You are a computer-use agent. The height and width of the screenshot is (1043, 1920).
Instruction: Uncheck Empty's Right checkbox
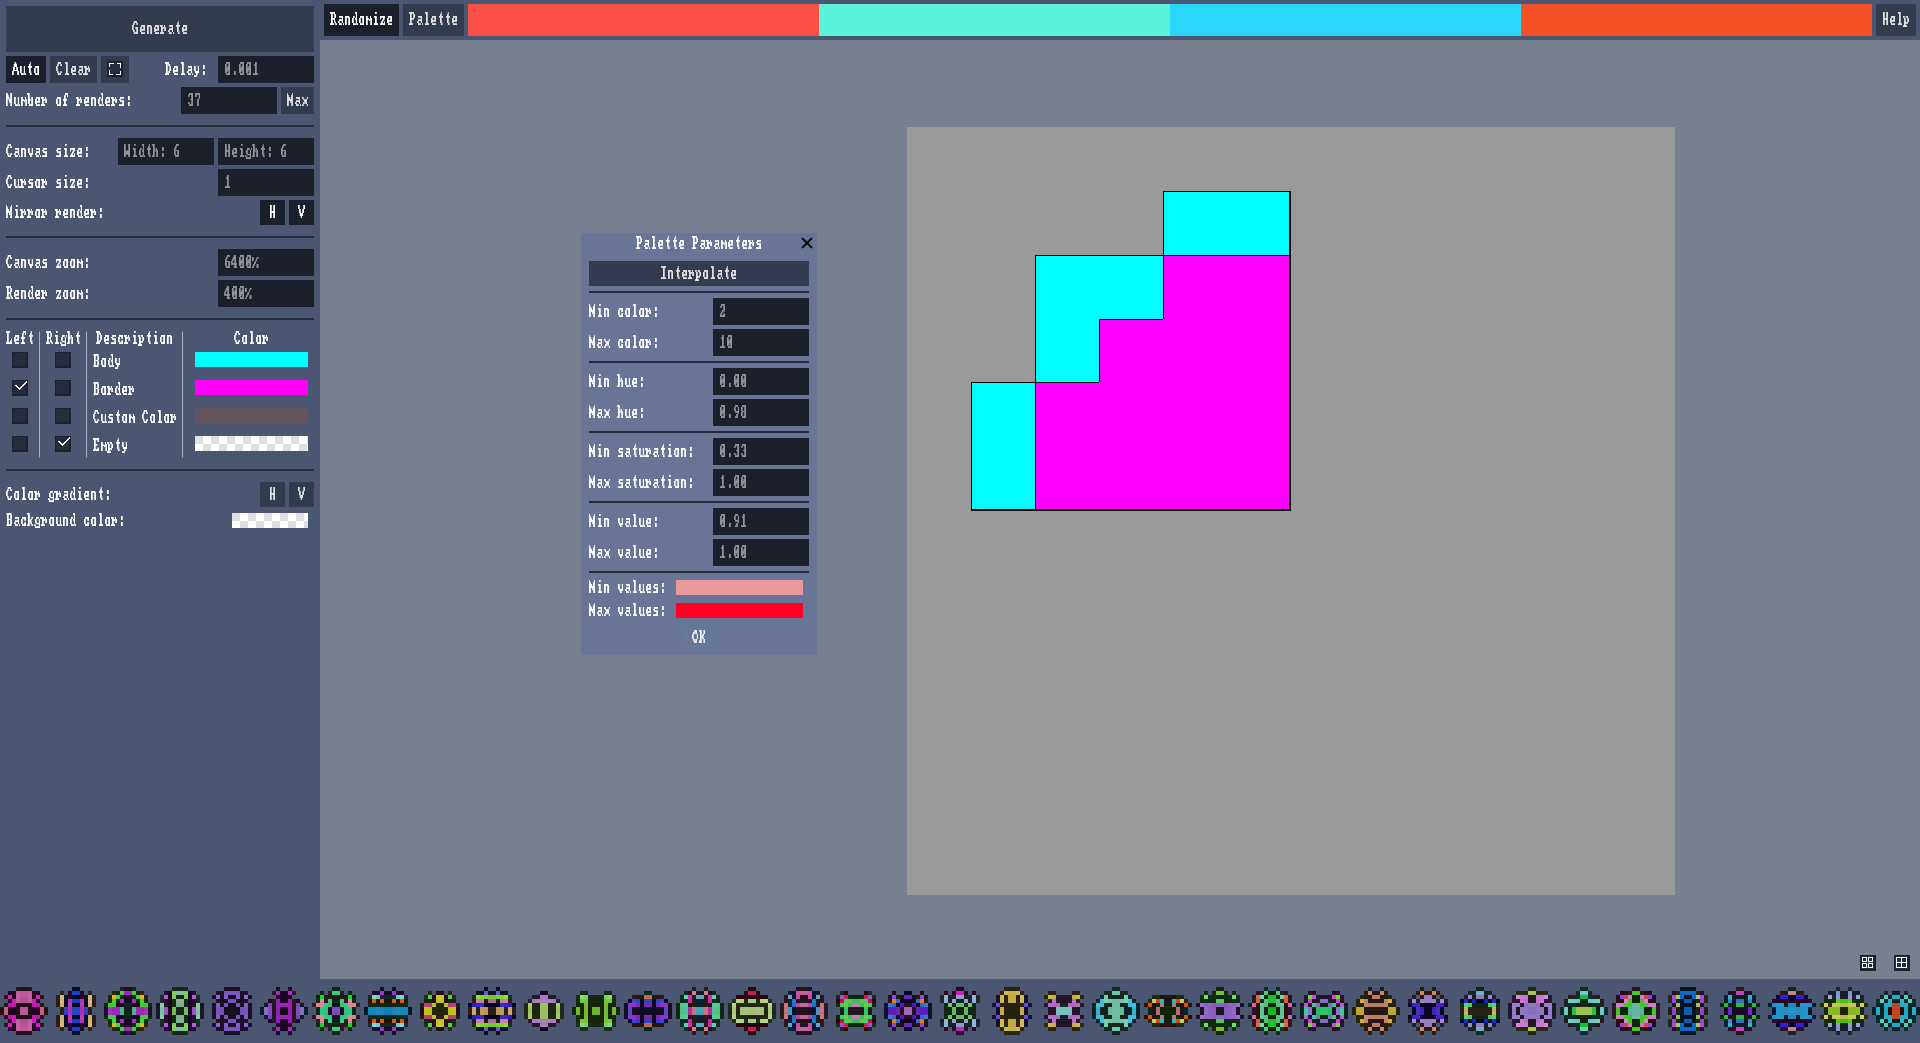pyautogui.click(x=63, y=444)
